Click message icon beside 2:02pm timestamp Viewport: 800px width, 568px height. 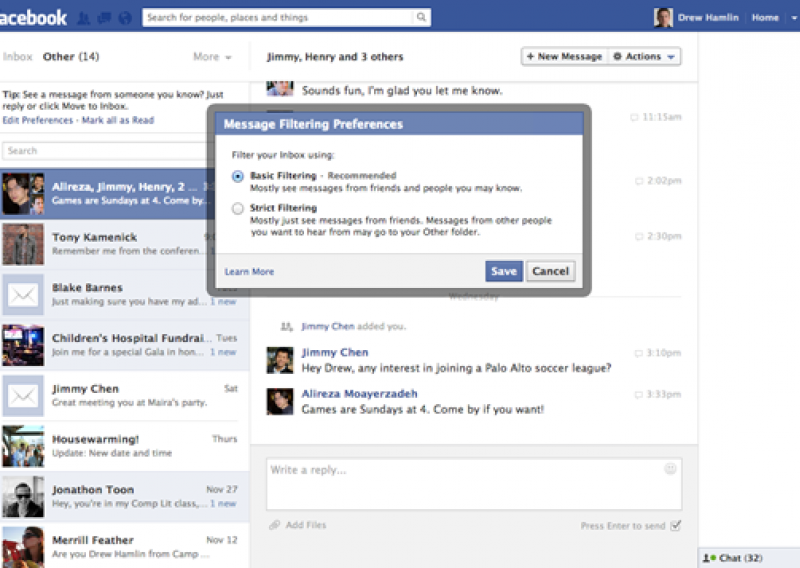[639, 181]
